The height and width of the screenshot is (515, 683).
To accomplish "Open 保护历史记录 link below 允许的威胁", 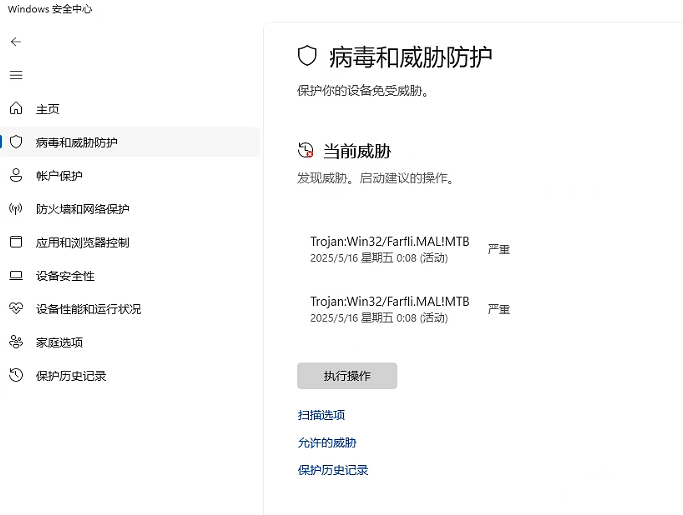I will [x=333, y=470].
